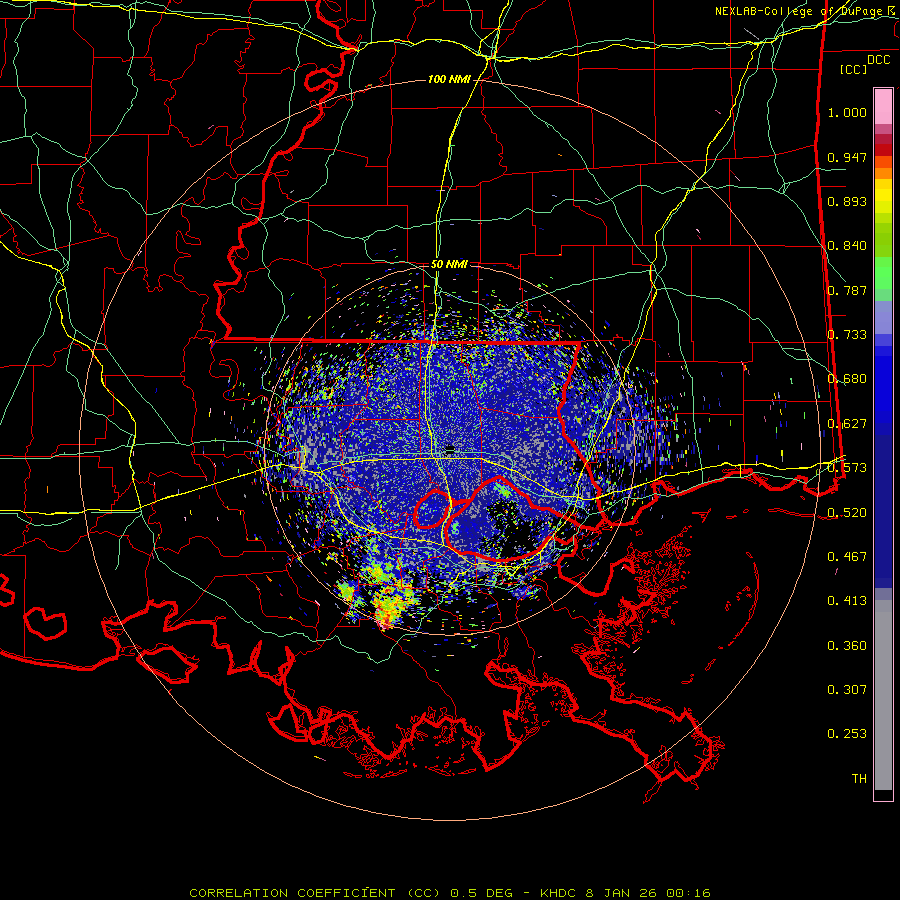Select the 0.573 scale value
900x900 pixels.
click(x=847, y=468)
